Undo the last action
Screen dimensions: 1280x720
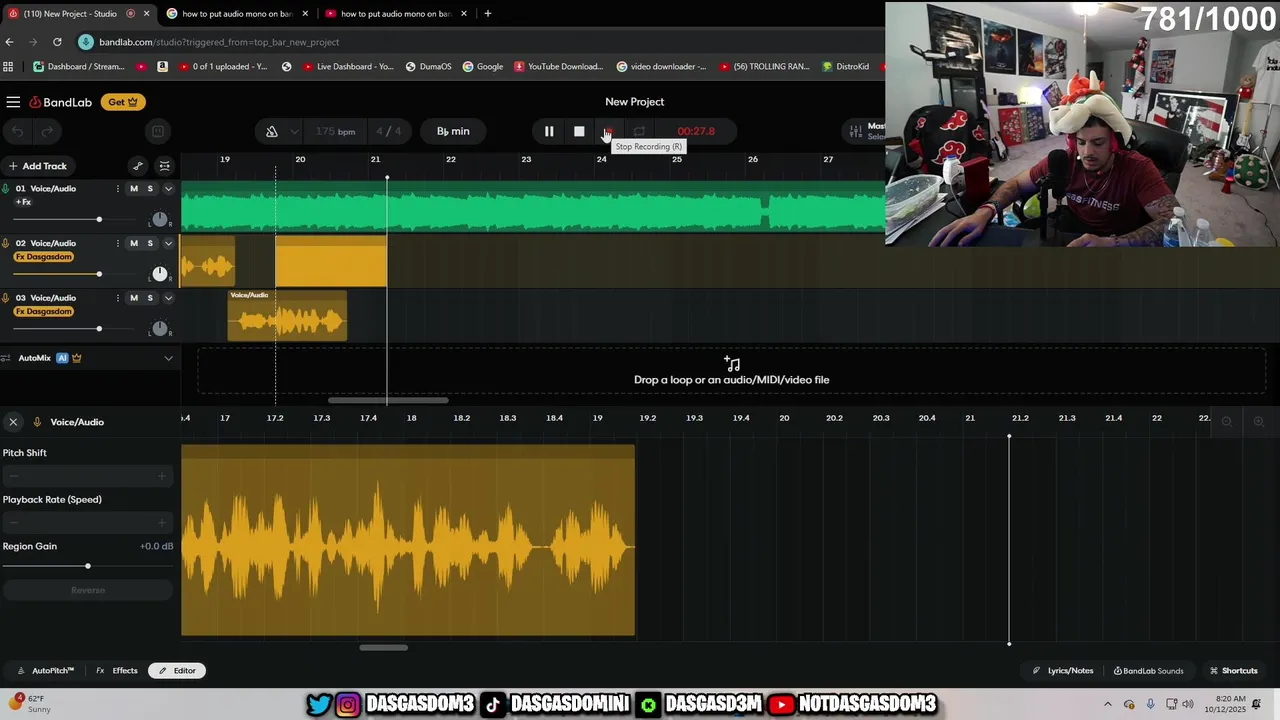click(17, 131)
